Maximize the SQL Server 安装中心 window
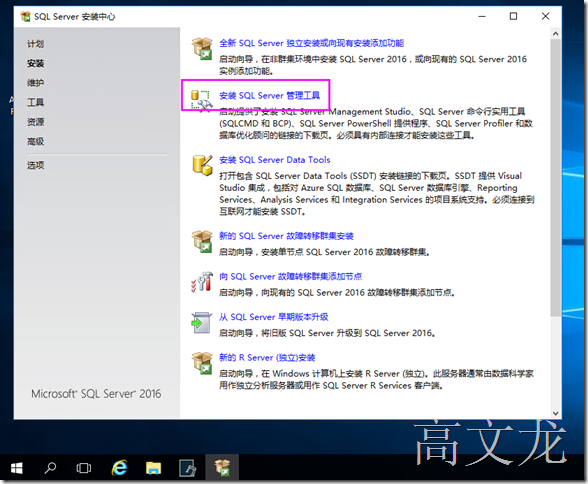The width and height of the screenshot is (588, 484). click(513, 16)
